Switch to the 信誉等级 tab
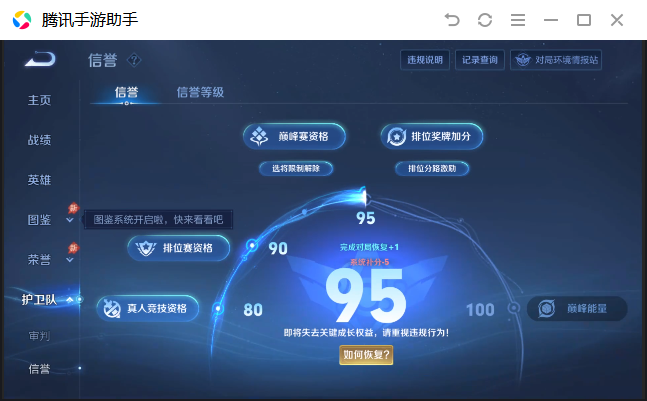The width and height of the screenshot is (647, 401). coord(200,92)
